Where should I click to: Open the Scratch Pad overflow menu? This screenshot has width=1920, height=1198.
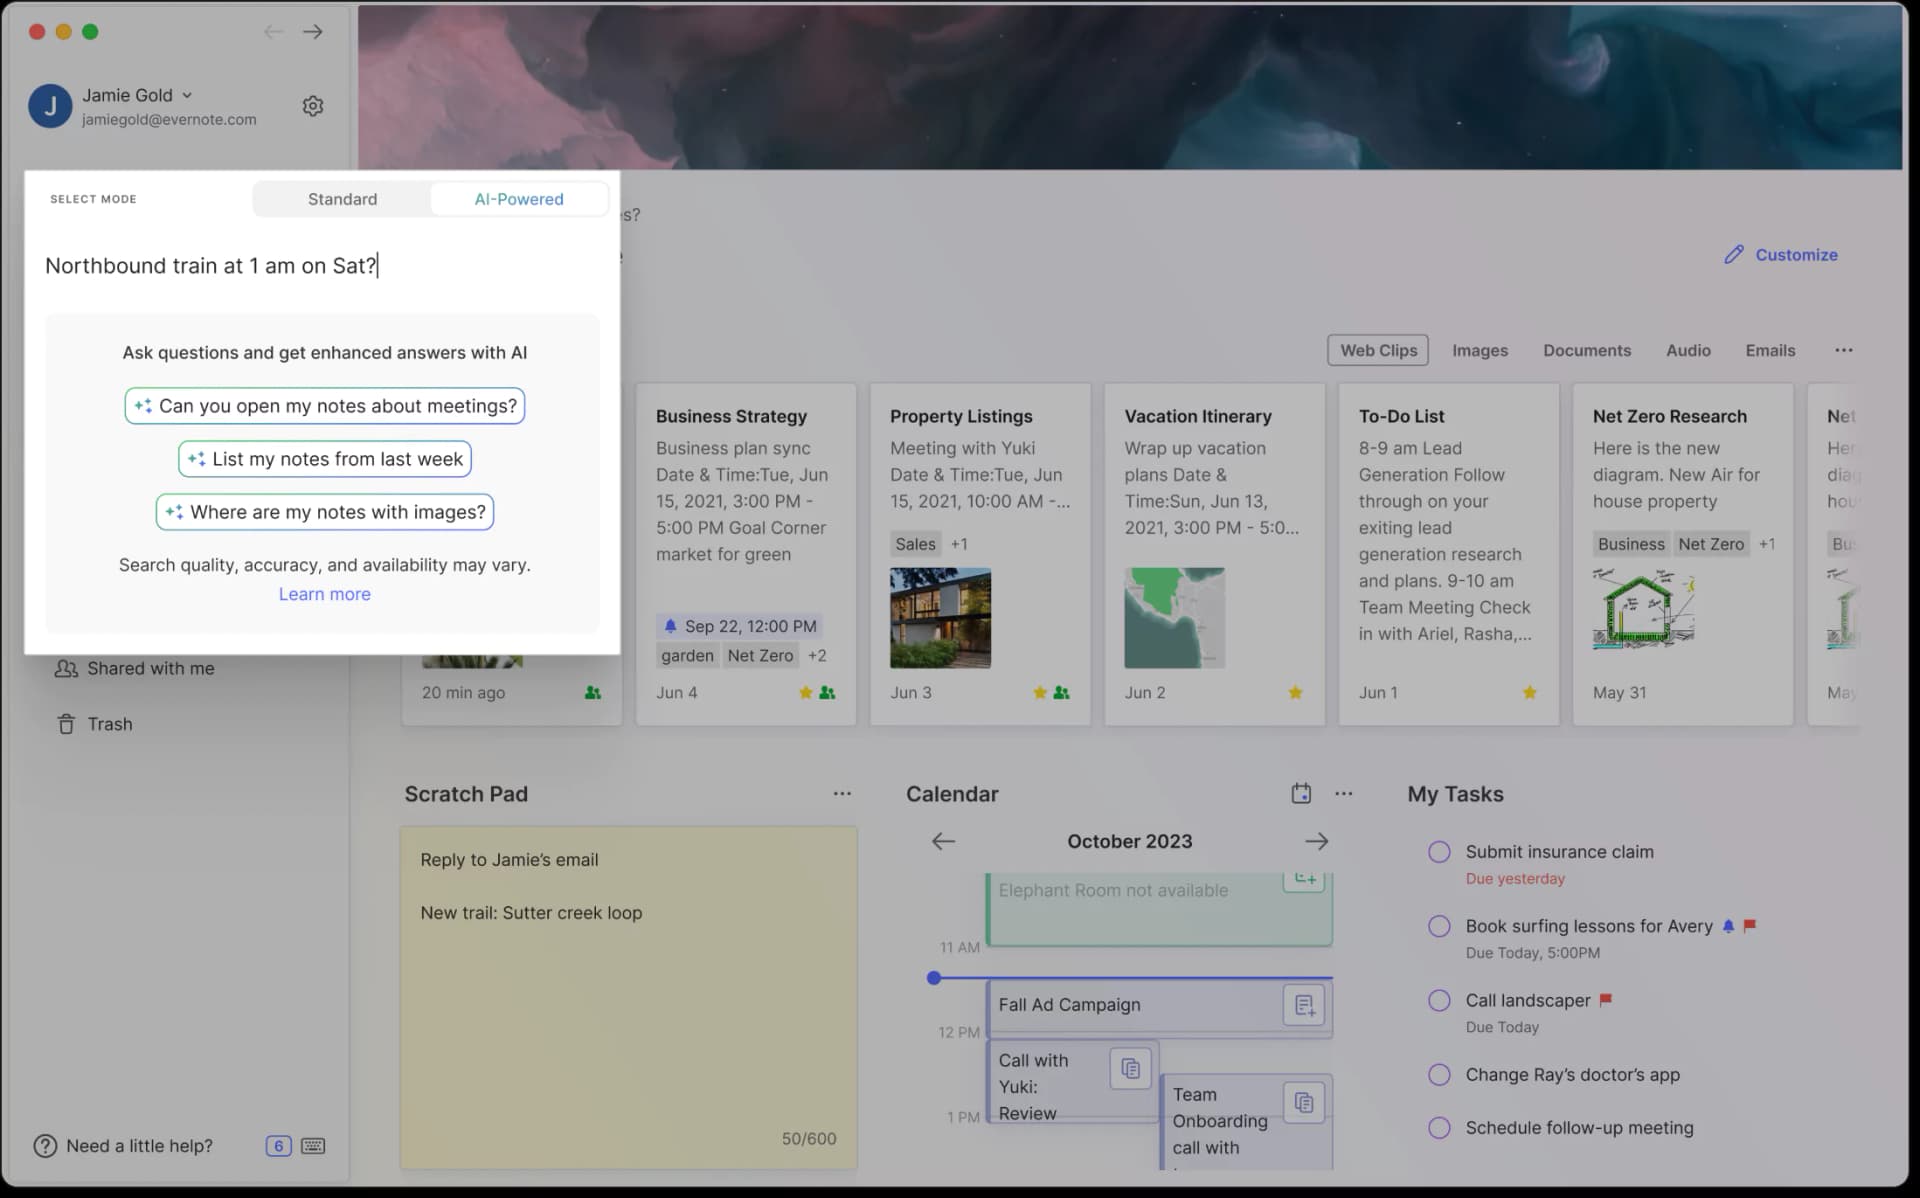(x=841, y=793)
